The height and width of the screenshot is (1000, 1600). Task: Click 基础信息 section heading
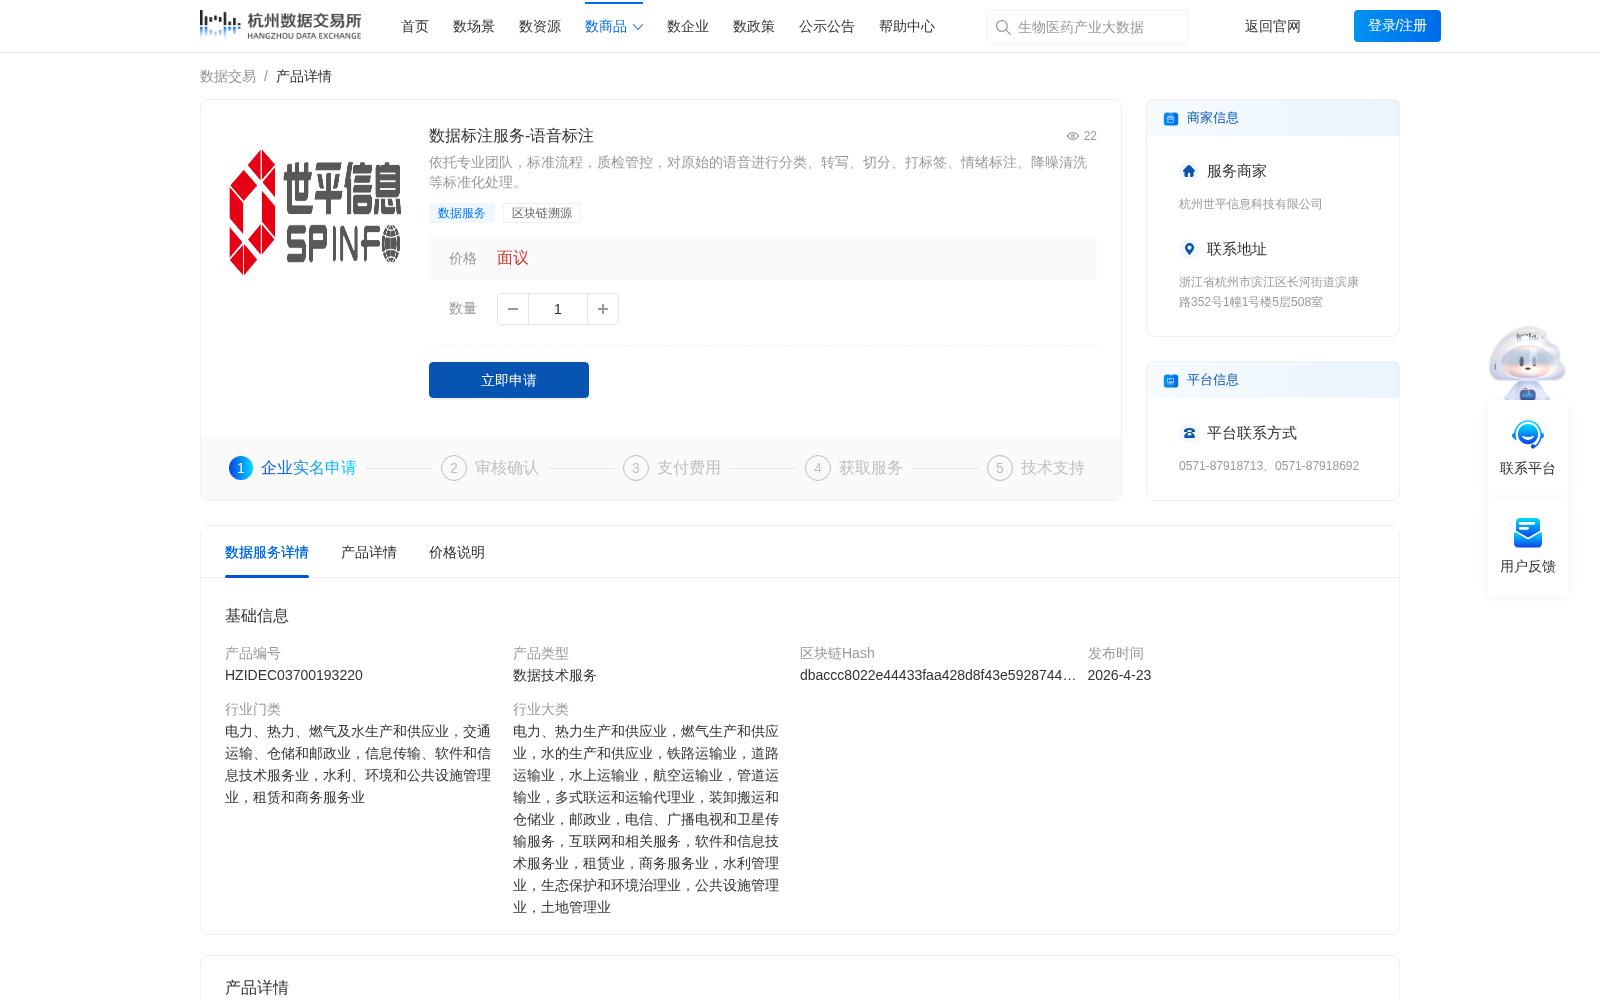pyautogui.click(x=257, y=616)
